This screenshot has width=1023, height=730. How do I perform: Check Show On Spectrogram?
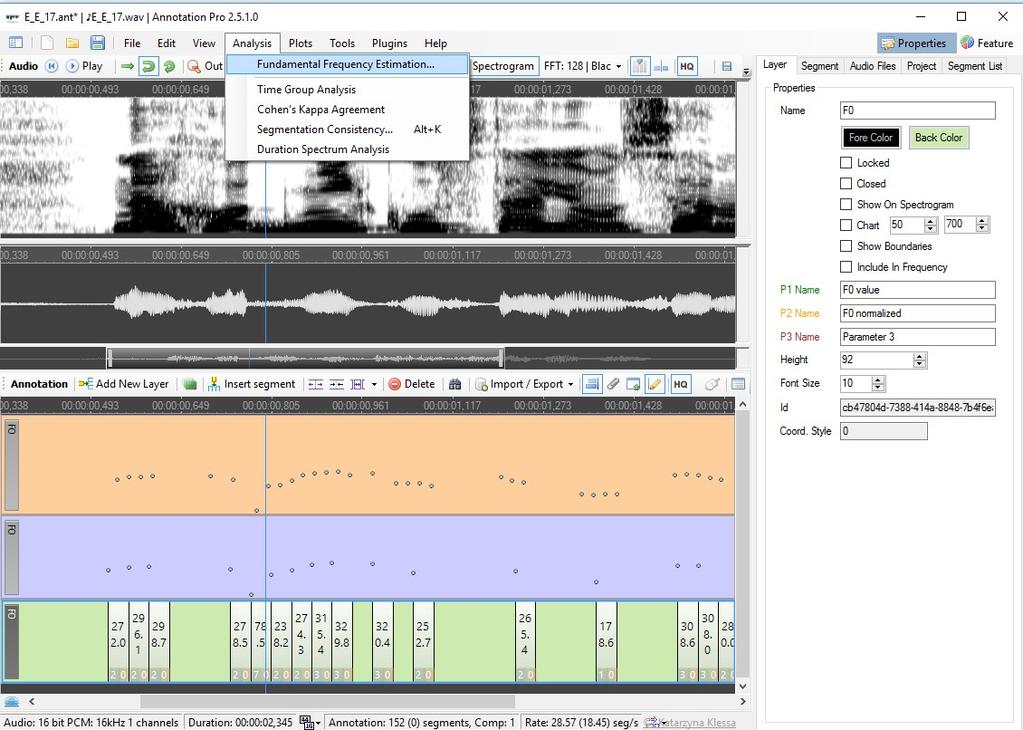(846, 204)
